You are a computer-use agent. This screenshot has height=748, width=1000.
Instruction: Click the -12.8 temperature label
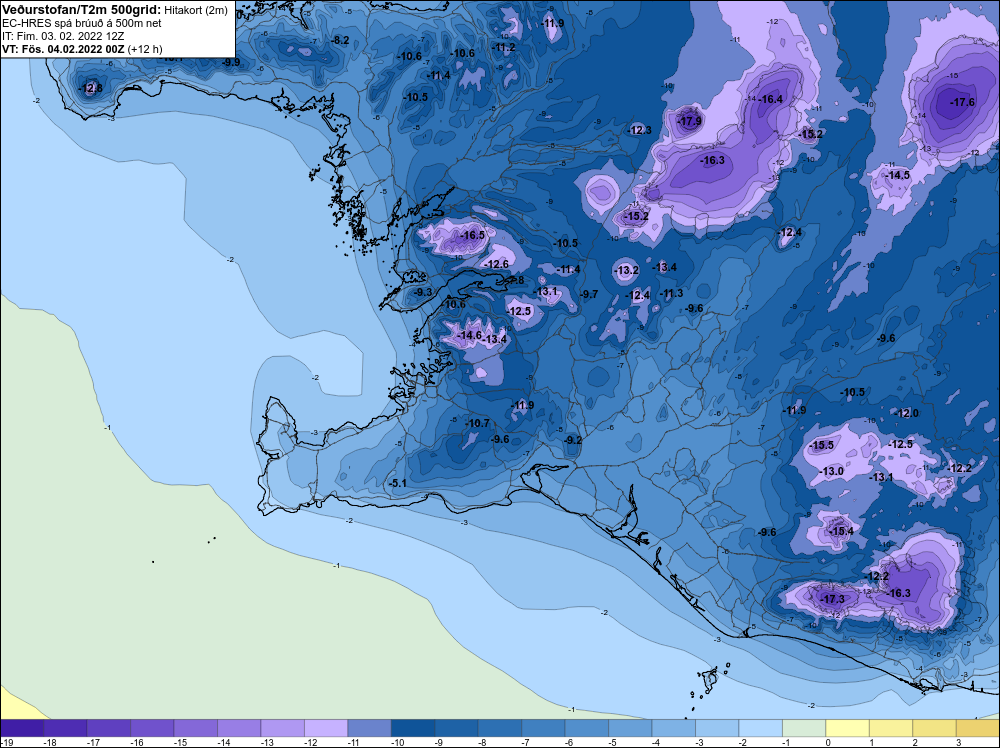[91, 88]
